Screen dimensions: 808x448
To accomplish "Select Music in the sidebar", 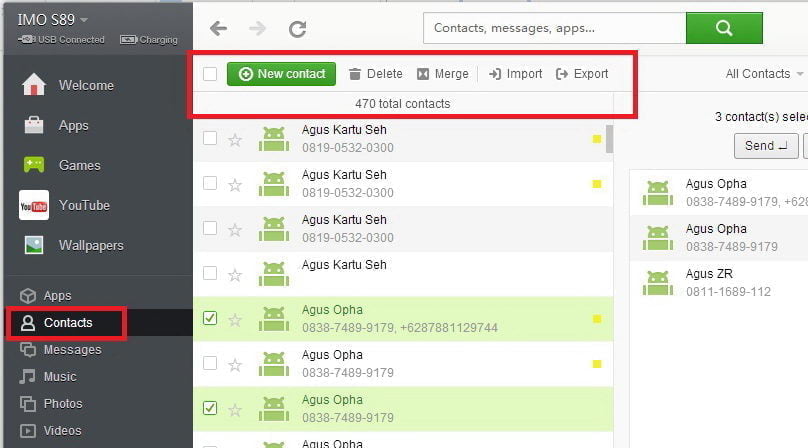I will click(x=60, y=376).
